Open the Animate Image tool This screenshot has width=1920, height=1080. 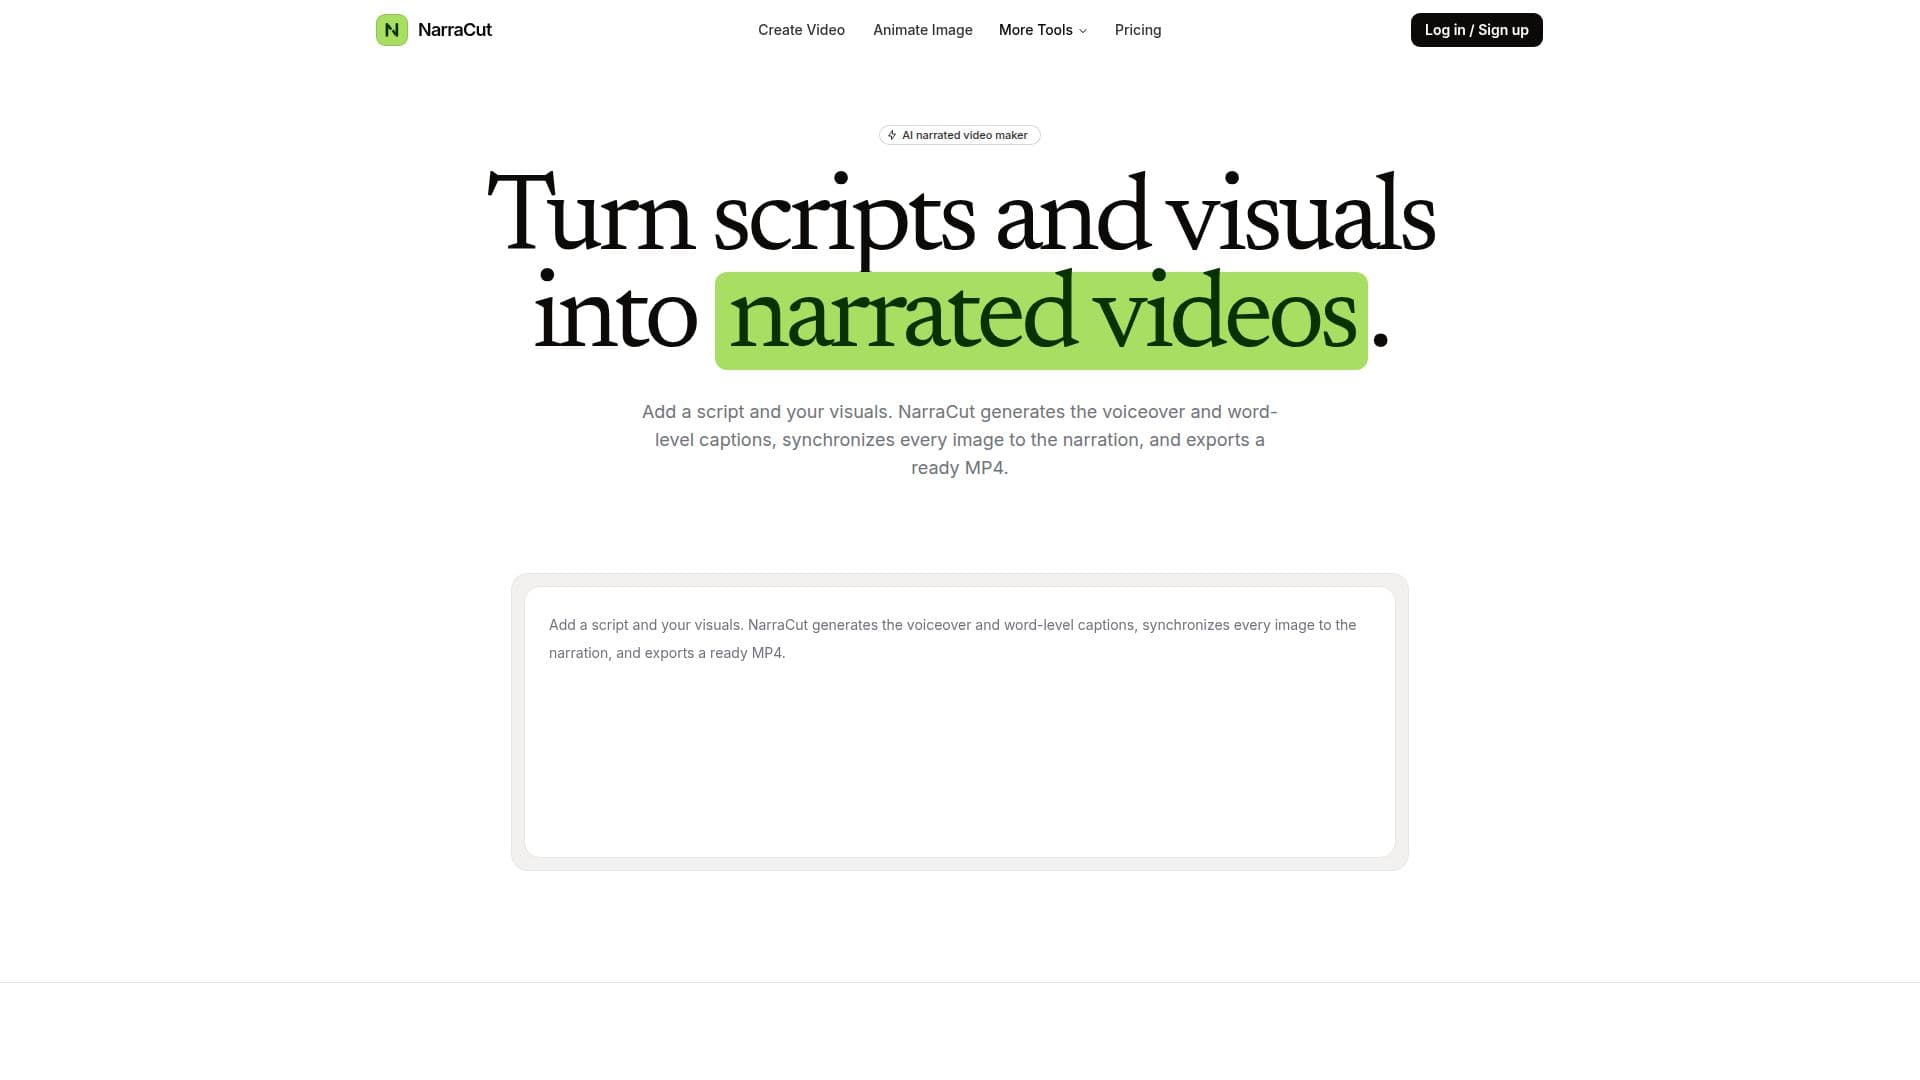point(922,30)
